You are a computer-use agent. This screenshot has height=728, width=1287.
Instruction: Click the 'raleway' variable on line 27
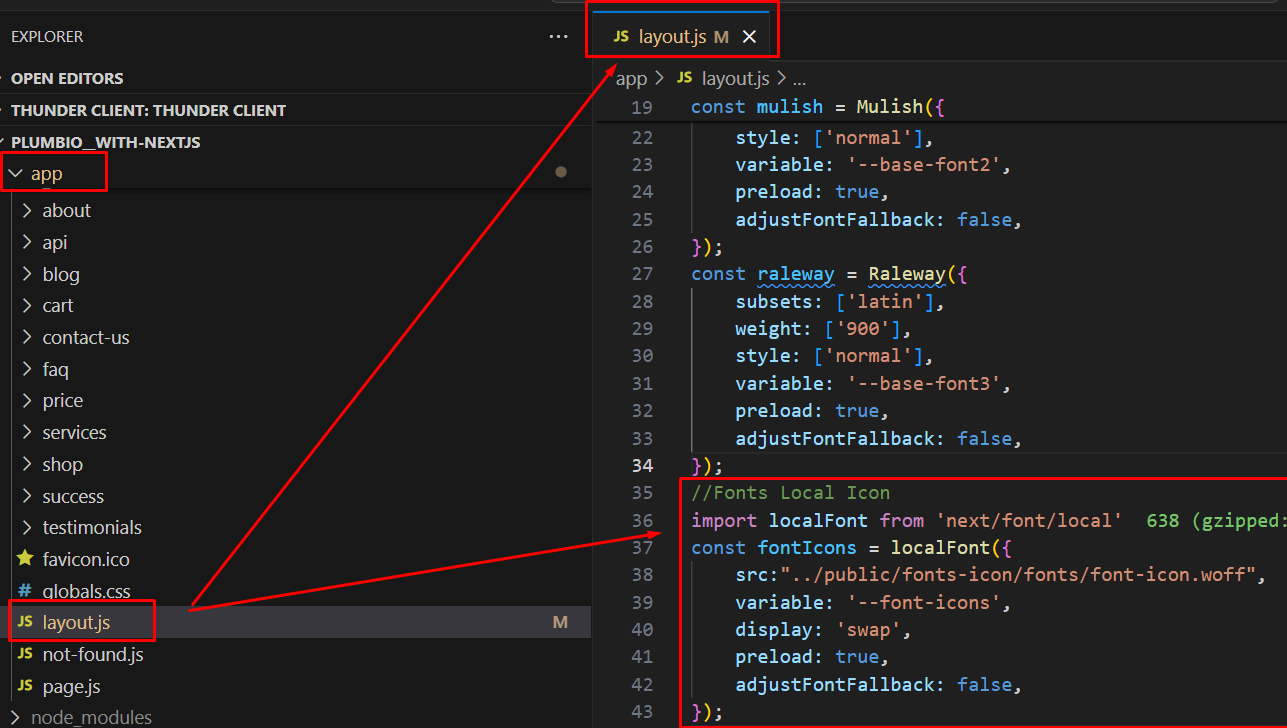796,273
